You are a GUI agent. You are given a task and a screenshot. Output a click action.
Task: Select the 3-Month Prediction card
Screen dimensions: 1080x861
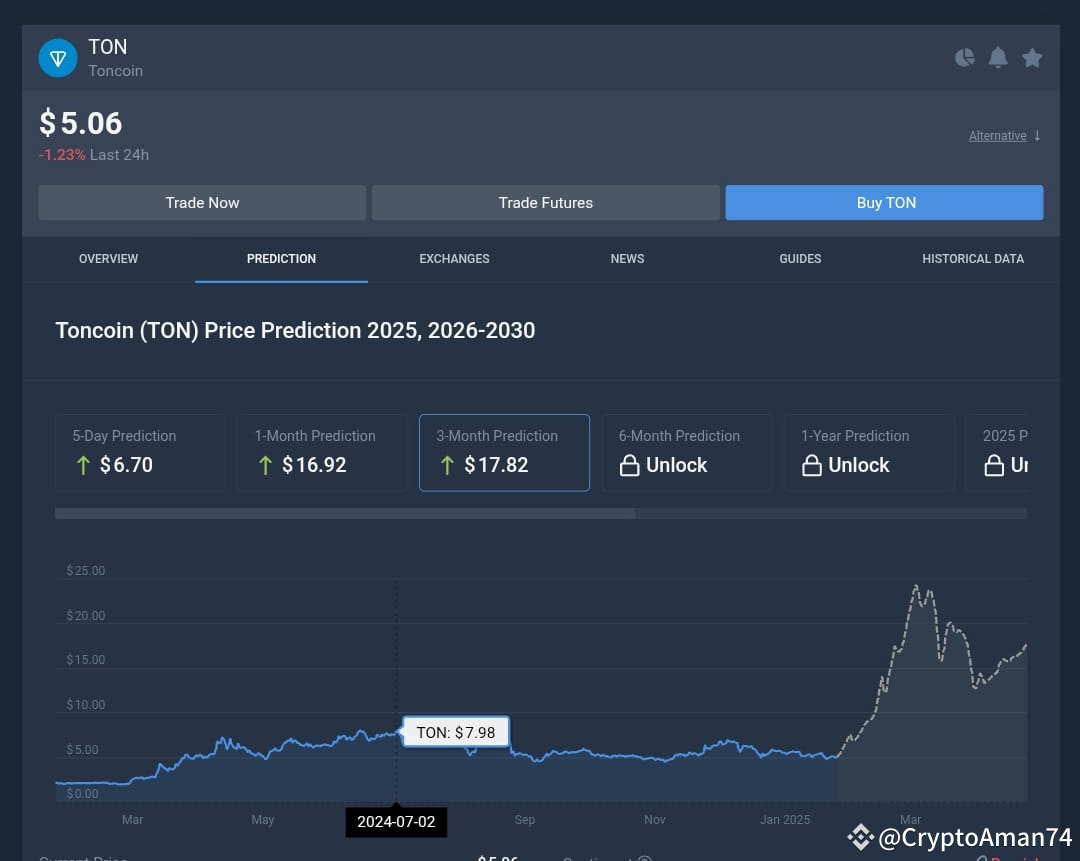pyautogui.click(x=504, y=452)
